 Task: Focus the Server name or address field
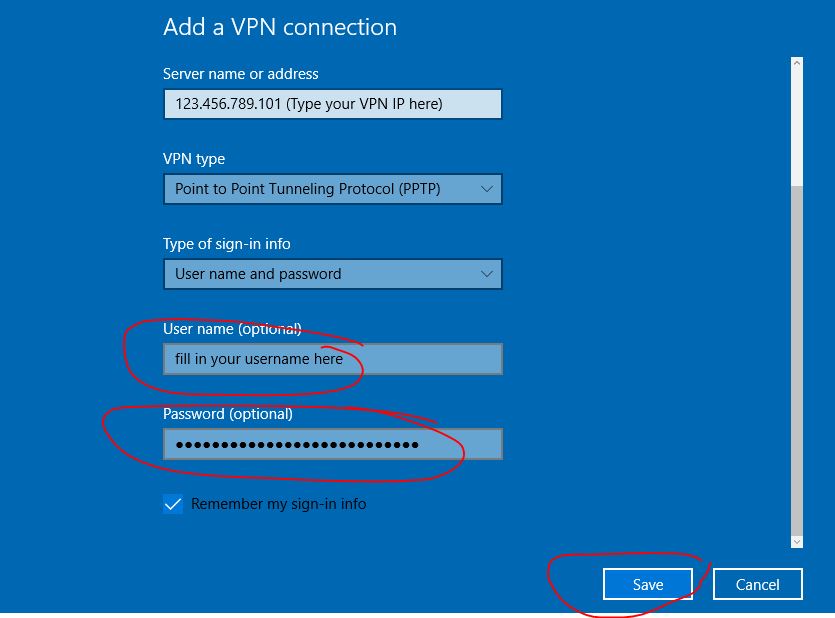click(x=332, y=104)
